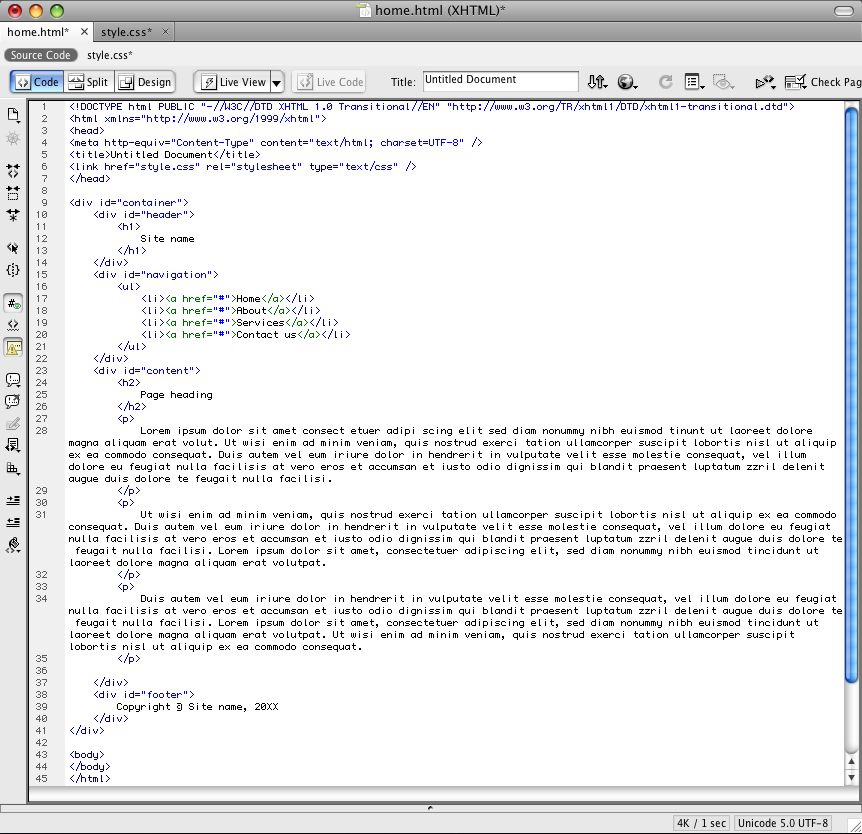Show the Source Code related file

tap(41, 55)
